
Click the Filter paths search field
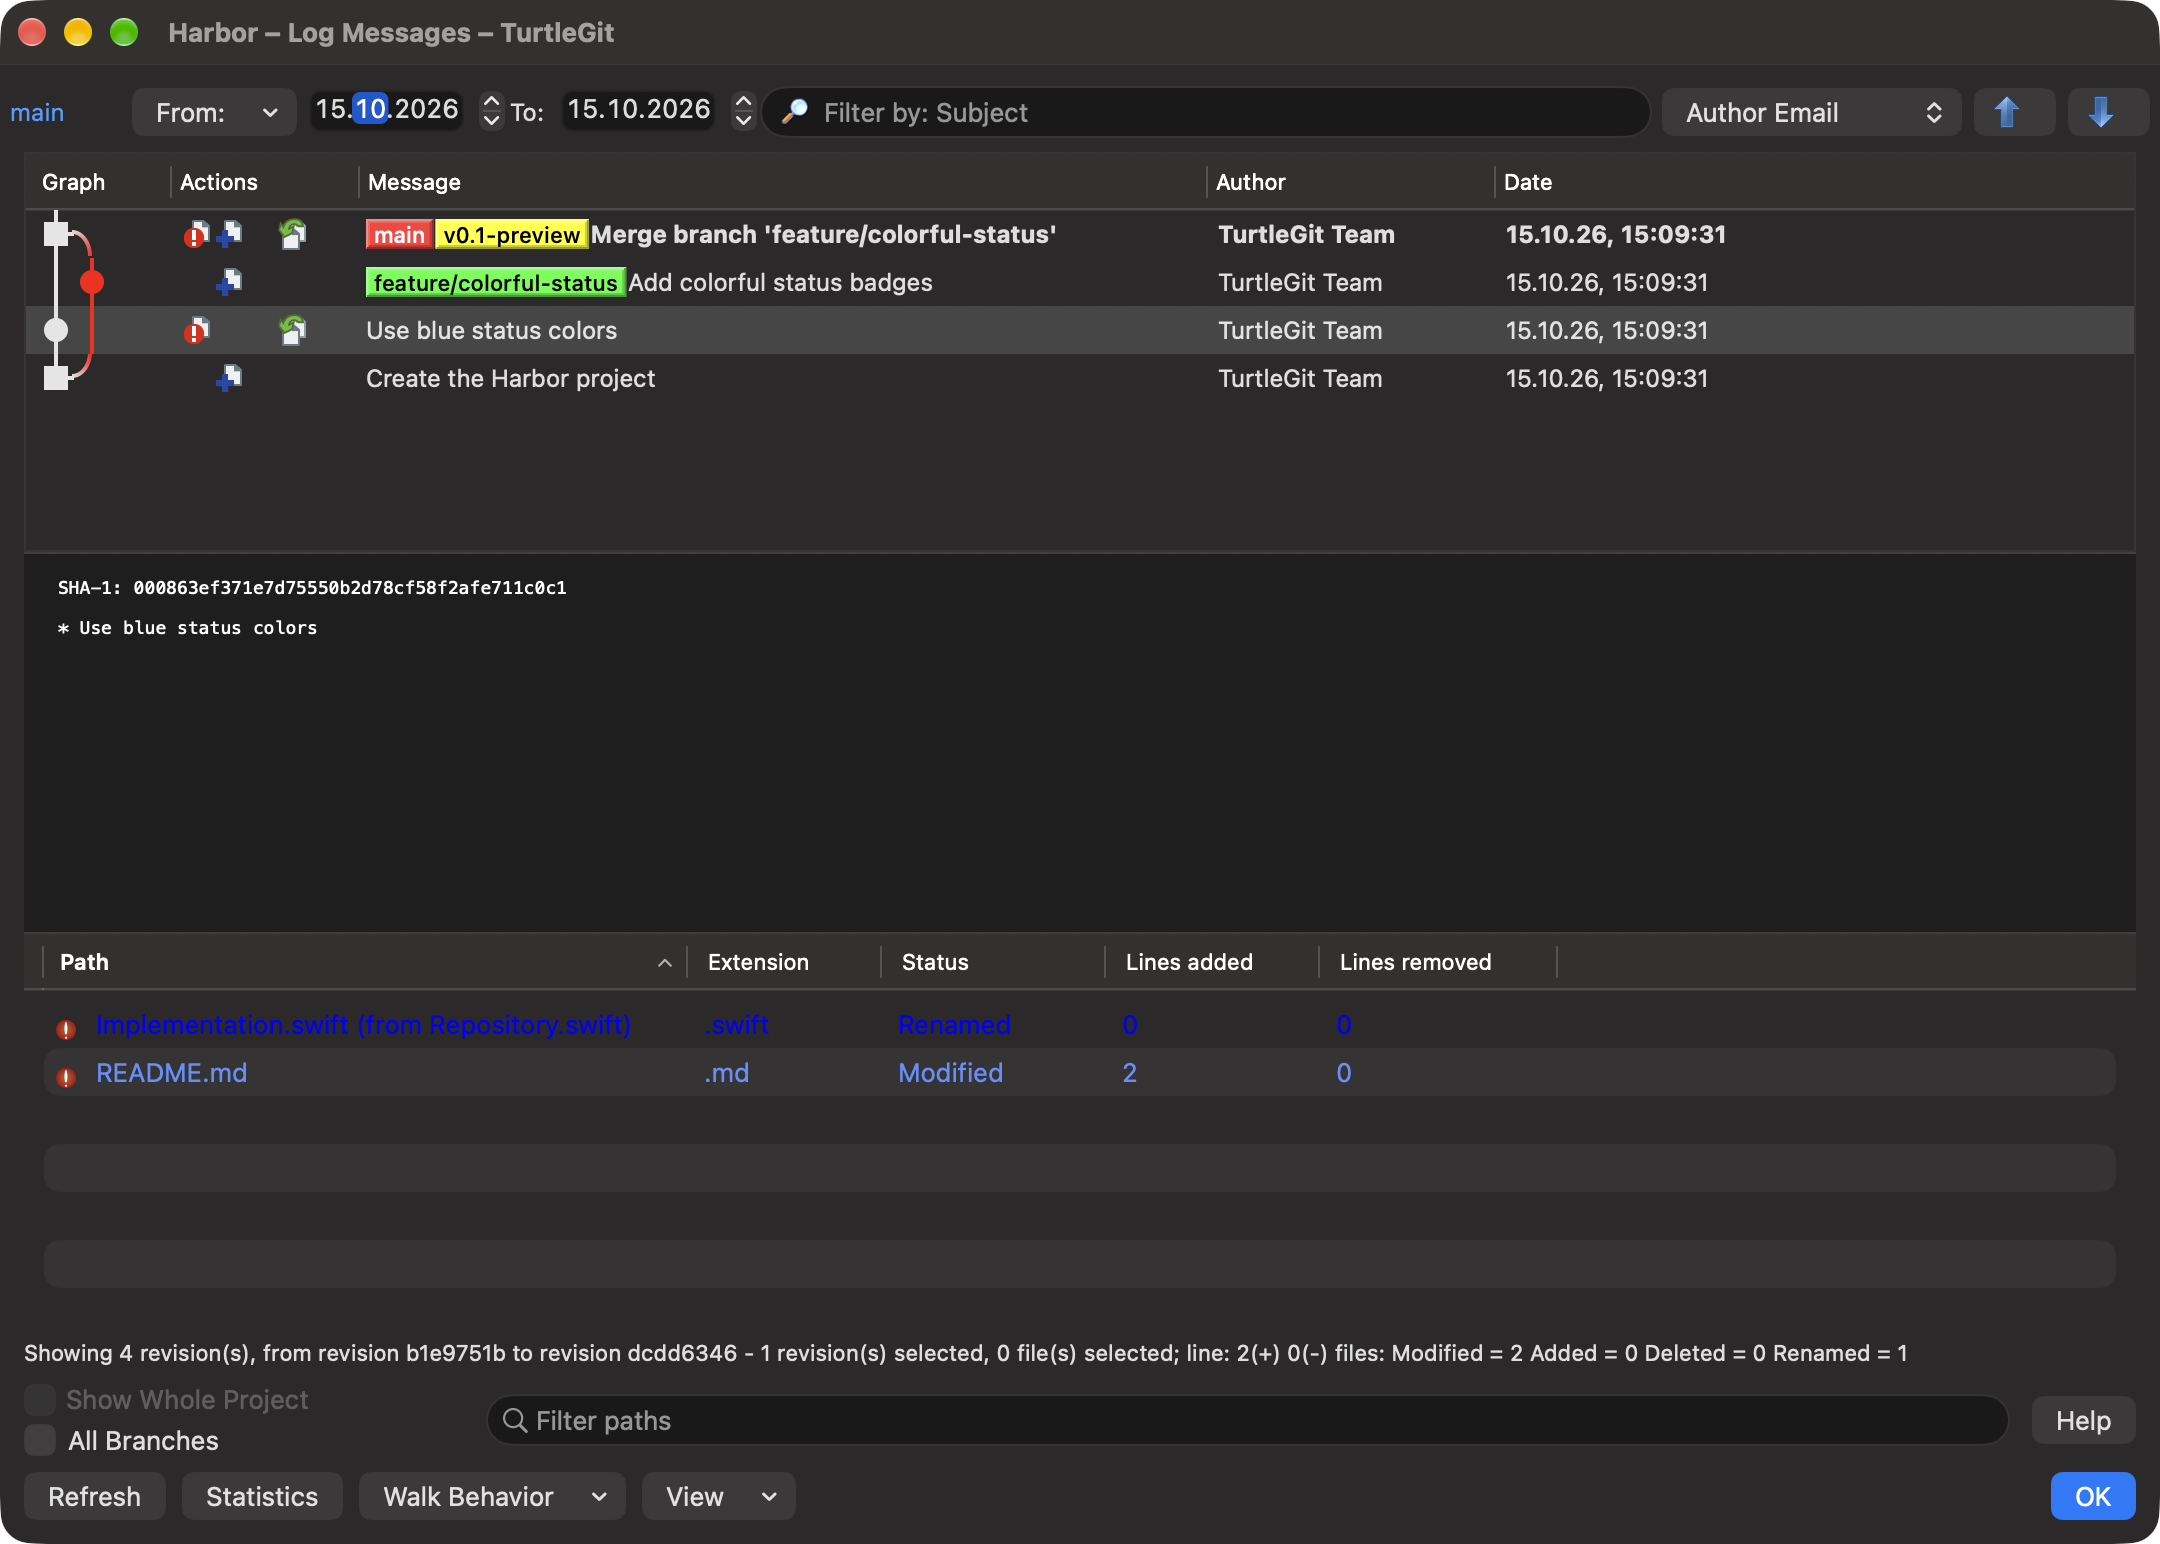tap(1247, 1420)
